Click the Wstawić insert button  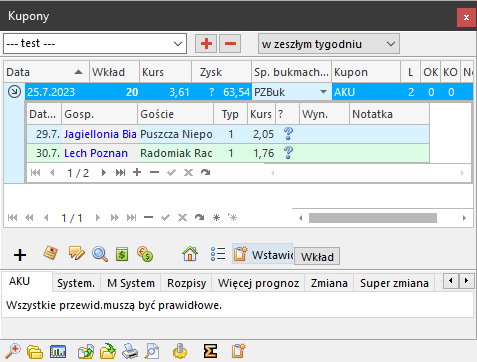262,254
